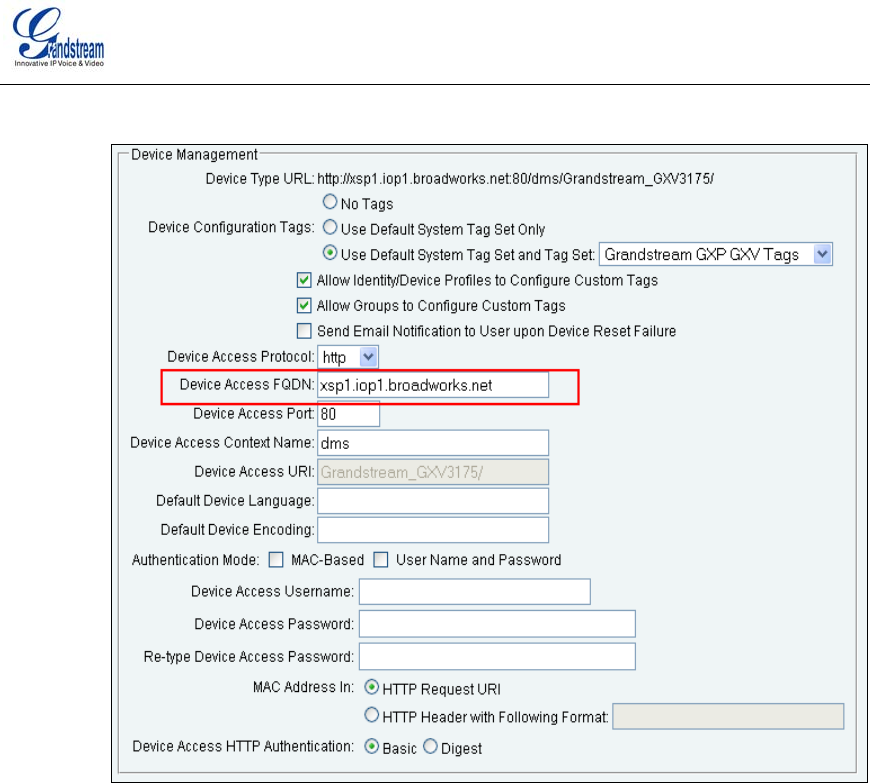The height and width of the screenshot is (783, 870).
Task: Select Use Default System Tag Set Only
Action: (x=329, y=229)
